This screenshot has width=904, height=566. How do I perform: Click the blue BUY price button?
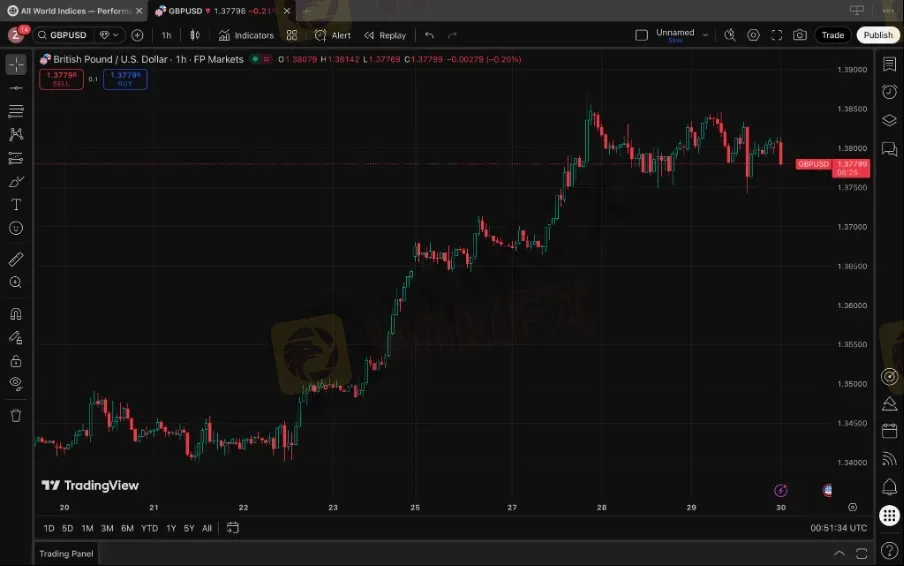click(x=125, y=79)
